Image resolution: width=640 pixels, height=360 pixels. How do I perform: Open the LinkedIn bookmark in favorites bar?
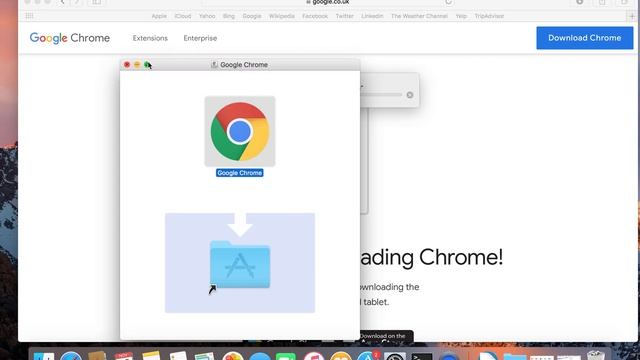point(372,16)
